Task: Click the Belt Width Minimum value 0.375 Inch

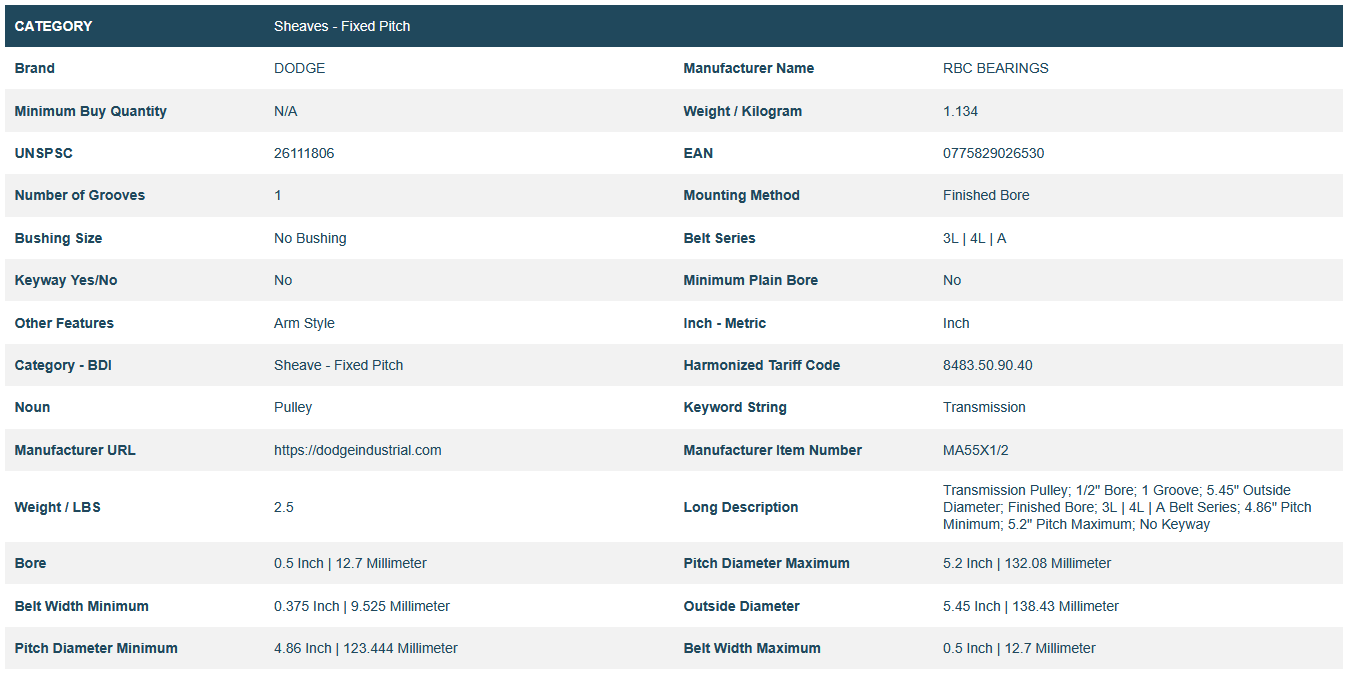Action: point(361,606)
